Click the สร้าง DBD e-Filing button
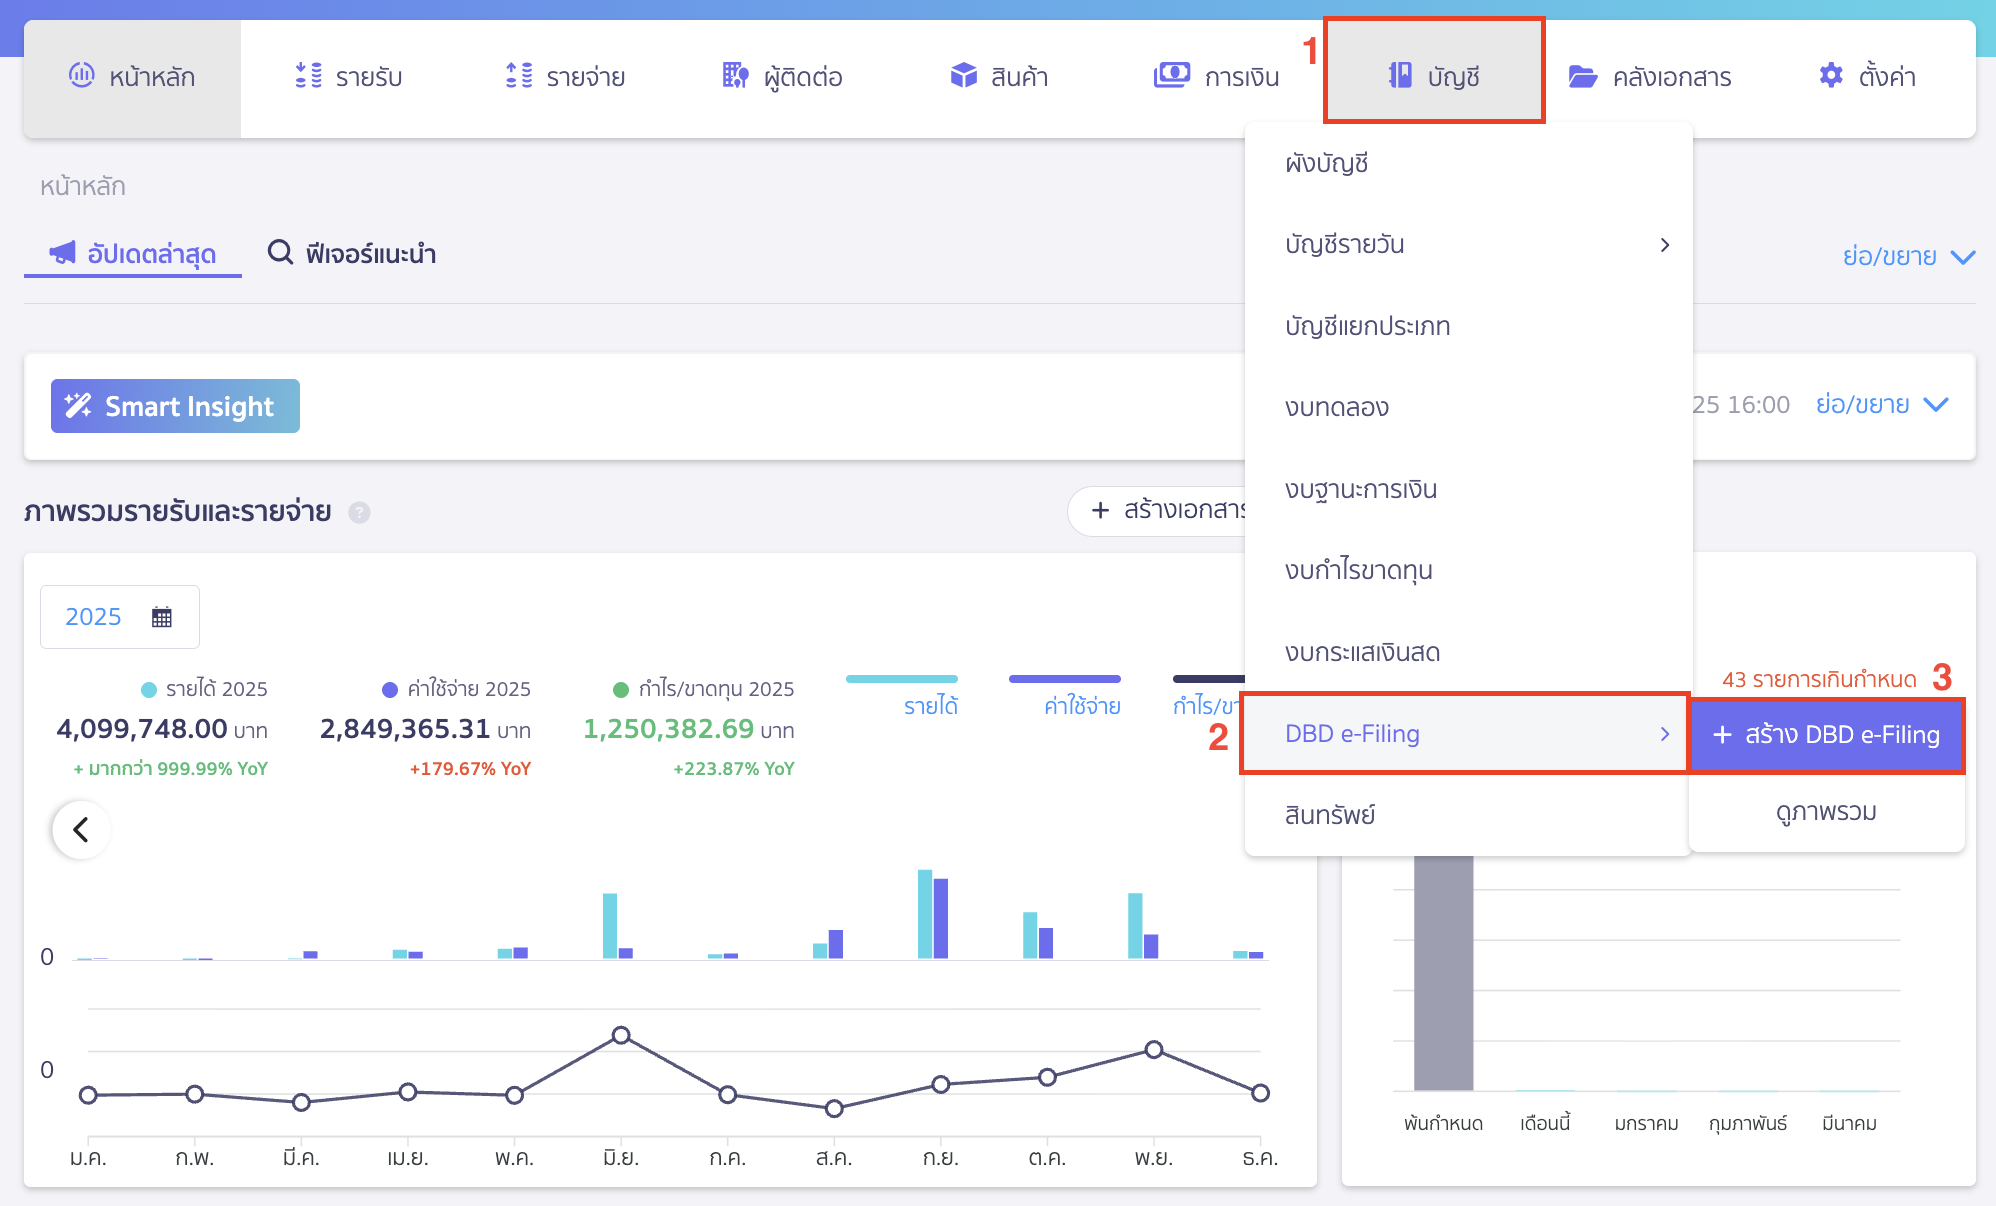Viewport: 1996px width, 1206px height. point(1826,735)
